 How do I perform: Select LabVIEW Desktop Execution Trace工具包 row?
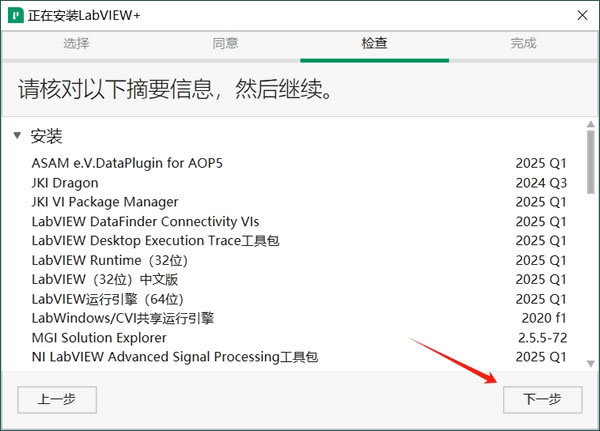click(x=155, y=240)
